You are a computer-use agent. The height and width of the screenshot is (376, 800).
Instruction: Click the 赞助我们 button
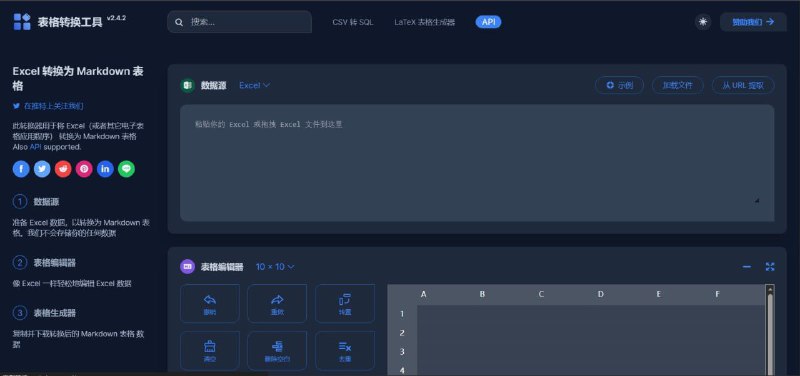click(753, 22)
